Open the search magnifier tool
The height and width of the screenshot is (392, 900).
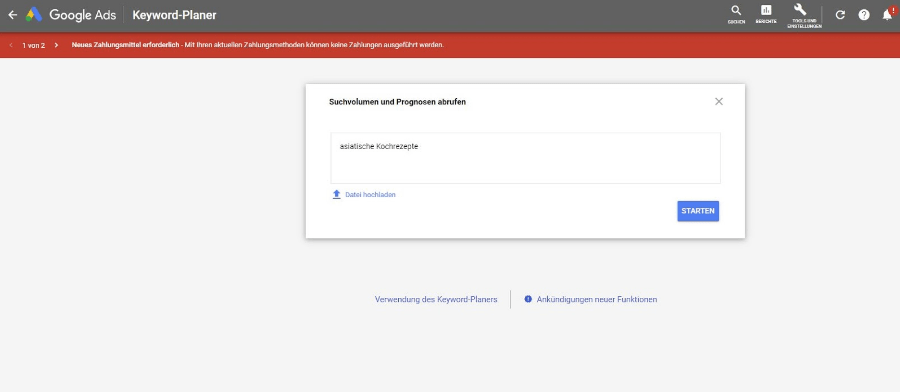736,14
